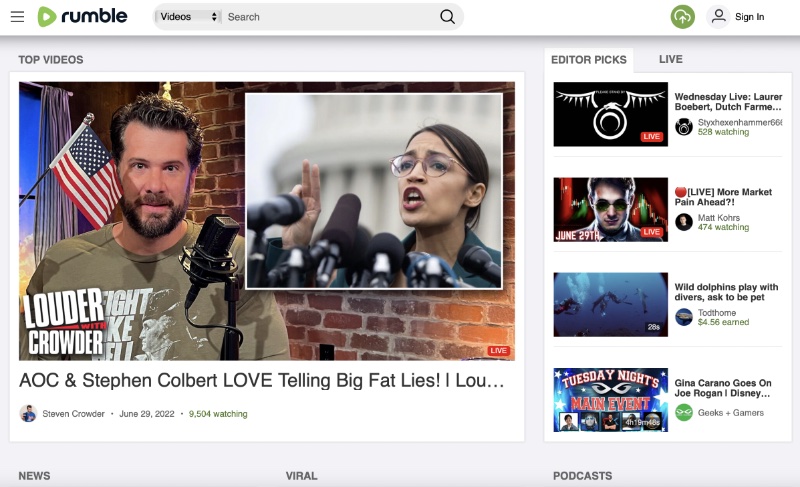The height and width of the screenshot is (487, 800).
Task: Click Matt Kohrs channel avatar
Action: (684, 222)
